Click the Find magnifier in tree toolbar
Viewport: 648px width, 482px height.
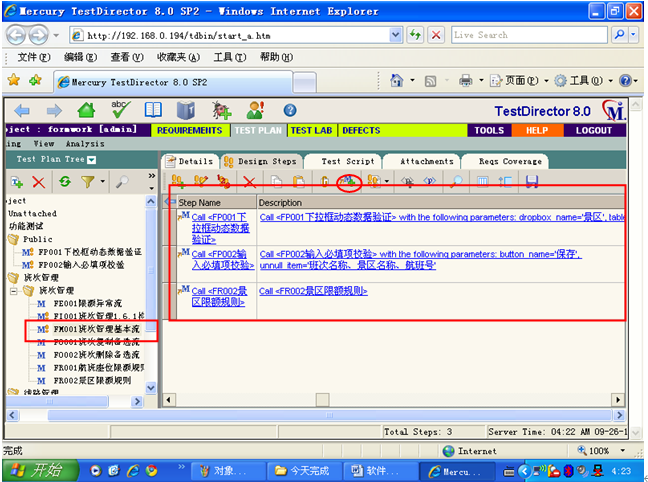[122, 181]
